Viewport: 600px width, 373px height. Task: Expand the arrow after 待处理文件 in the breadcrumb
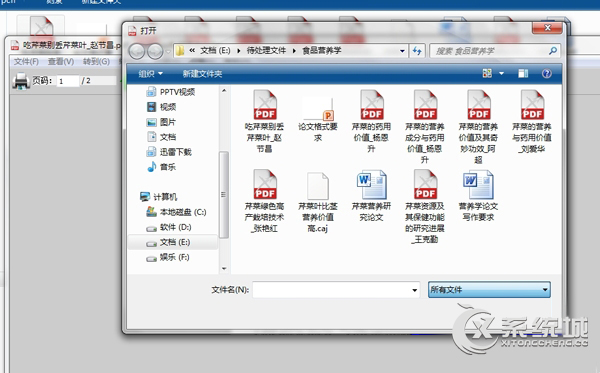click(295, 51)
